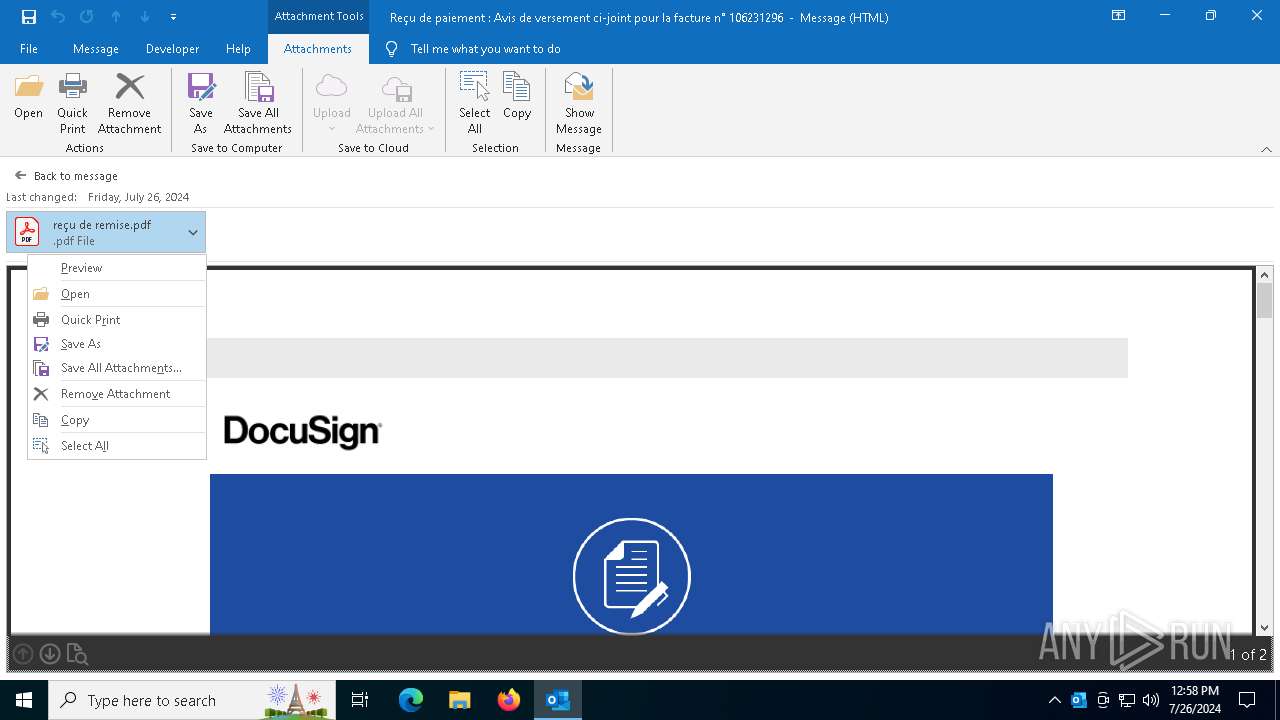Open Customize Quick Access Toolbar dropdown
1280x720 pixels.
tap(173, 17)
